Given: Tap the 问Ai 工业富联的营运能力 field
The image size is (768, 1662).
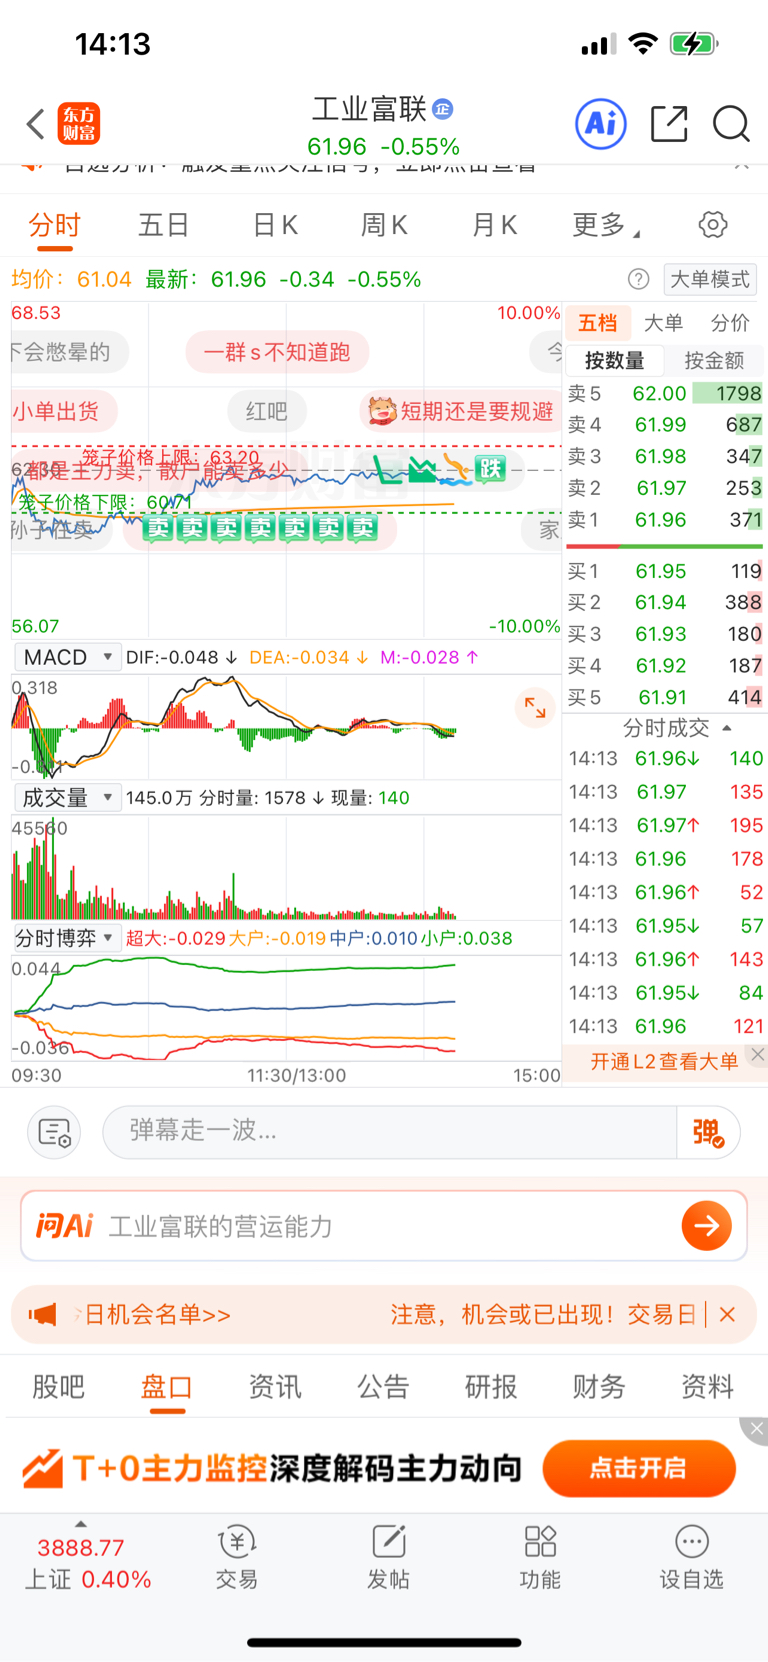Looking at the screenshot, I should [x=384, y=1226].
